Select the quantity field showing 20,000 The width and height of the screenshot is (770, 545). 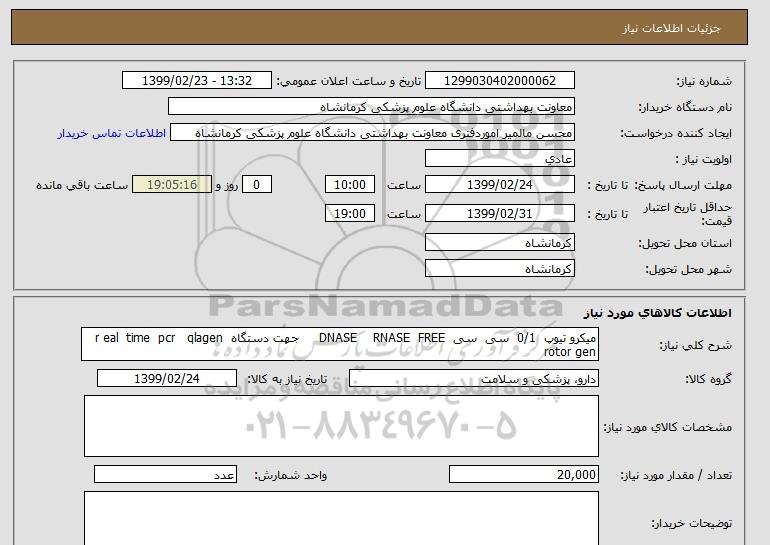click(x=524, y=475)
